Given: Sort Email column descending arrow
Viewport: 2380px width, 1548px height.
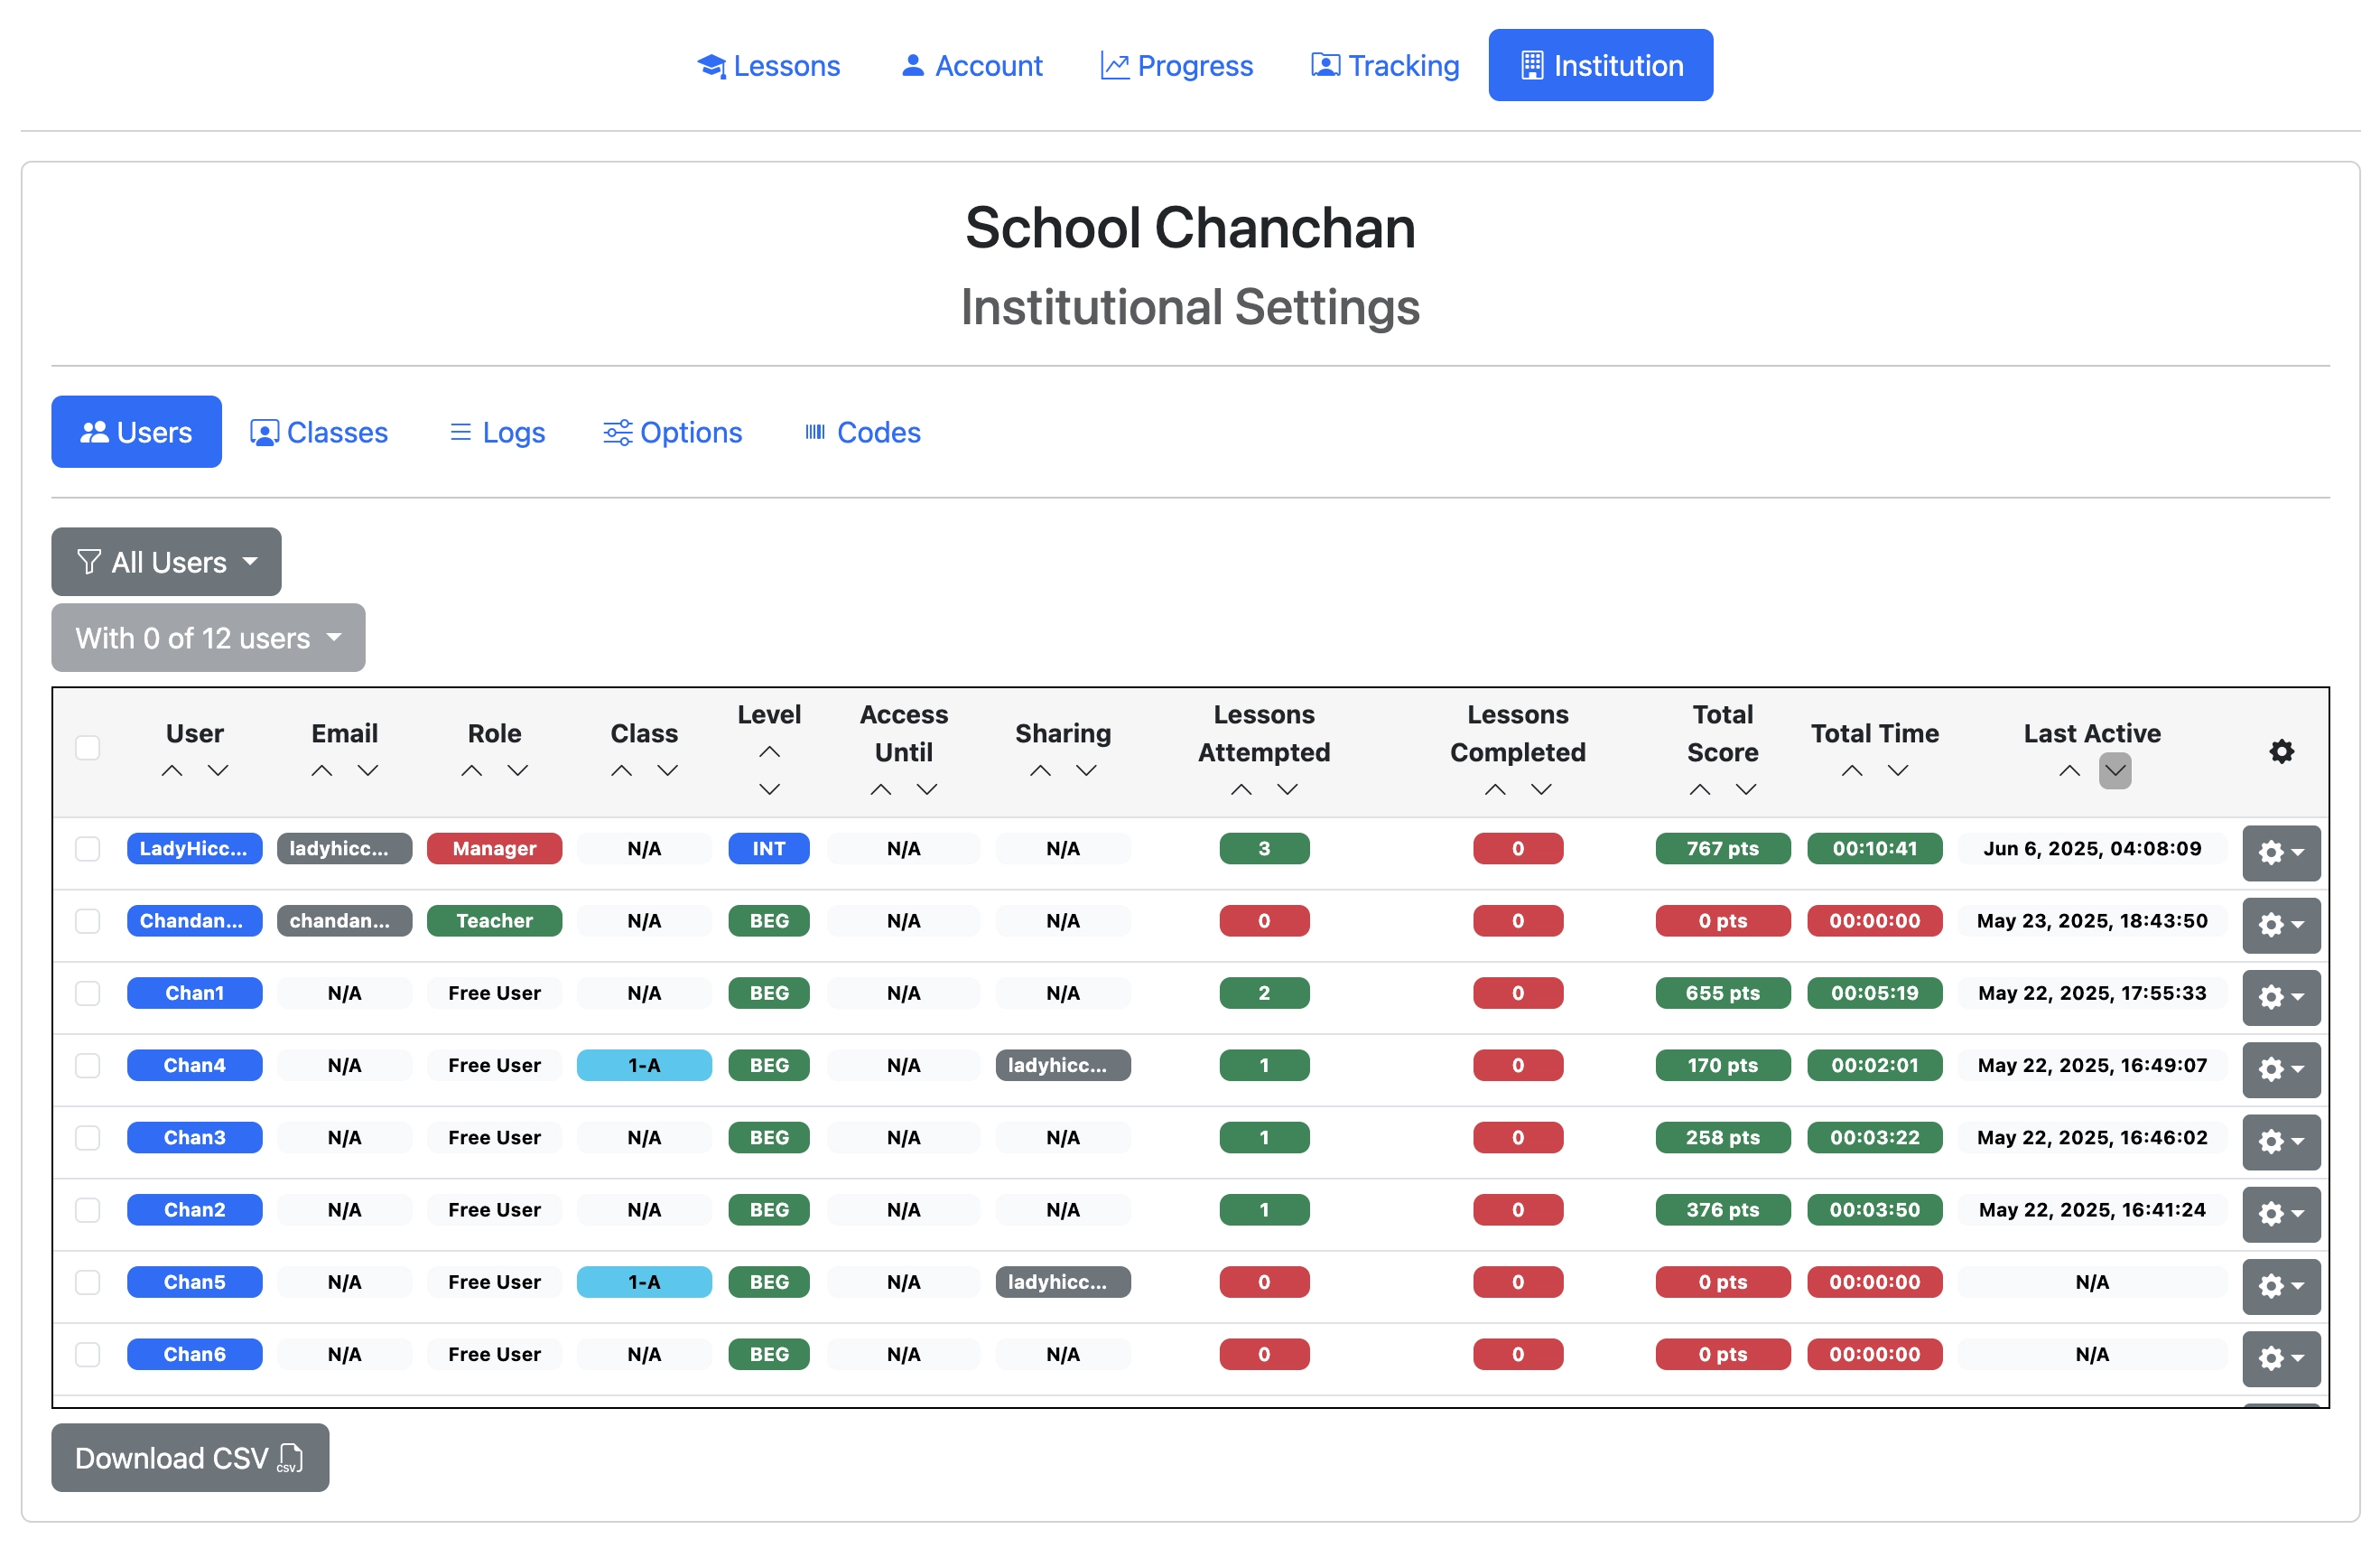Looking at the screenshot, I should pos(368,771).
